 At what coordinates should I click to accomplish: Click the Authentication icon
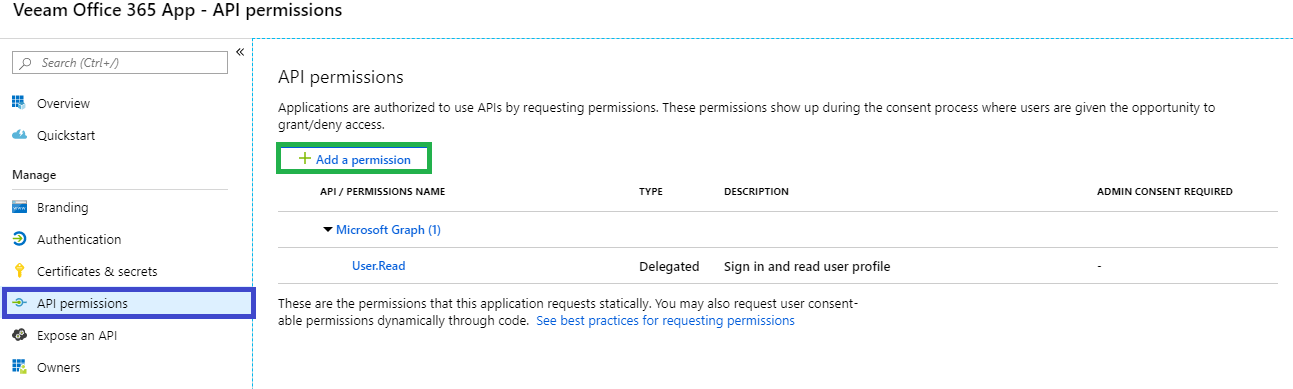(19, 239)
